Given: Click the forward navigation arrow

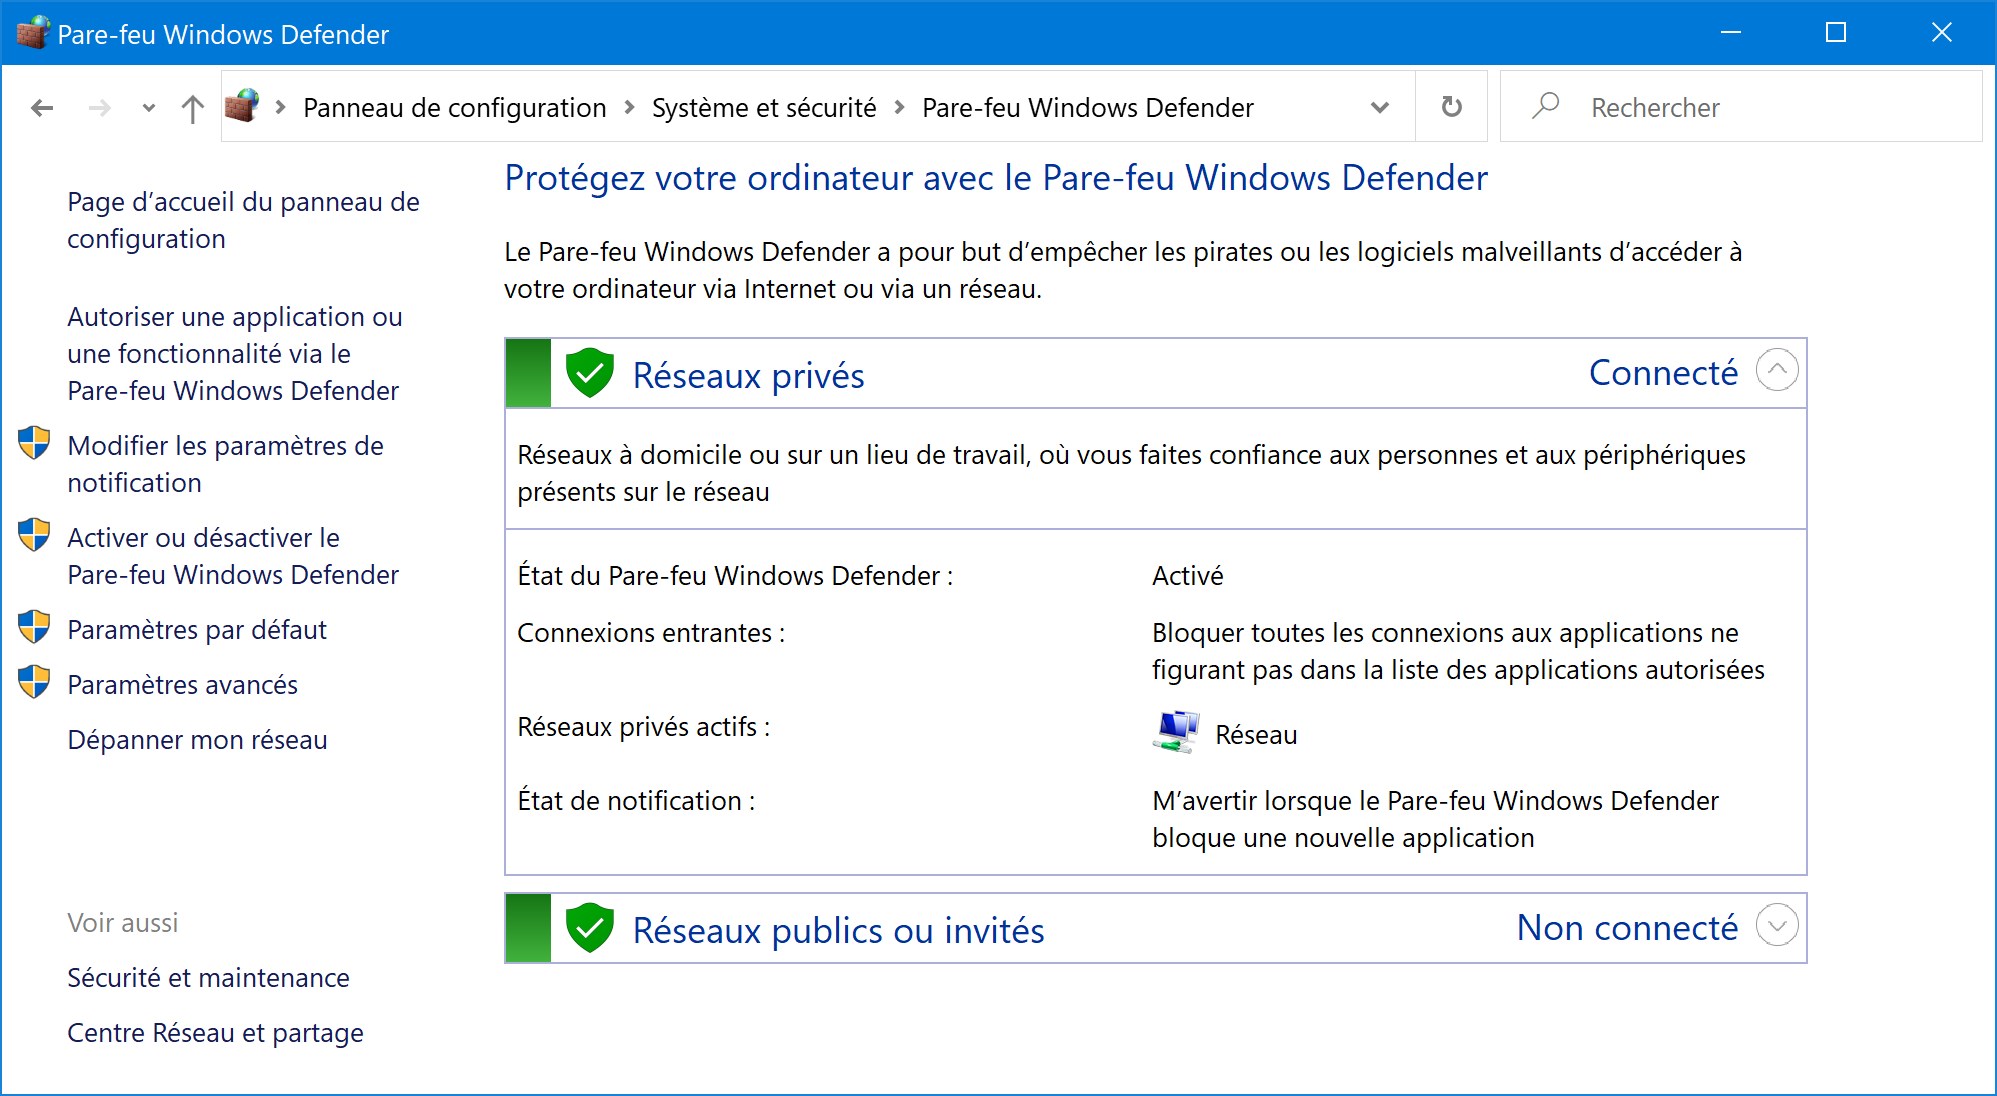Looking at the screenshot, I should (100, 108).
